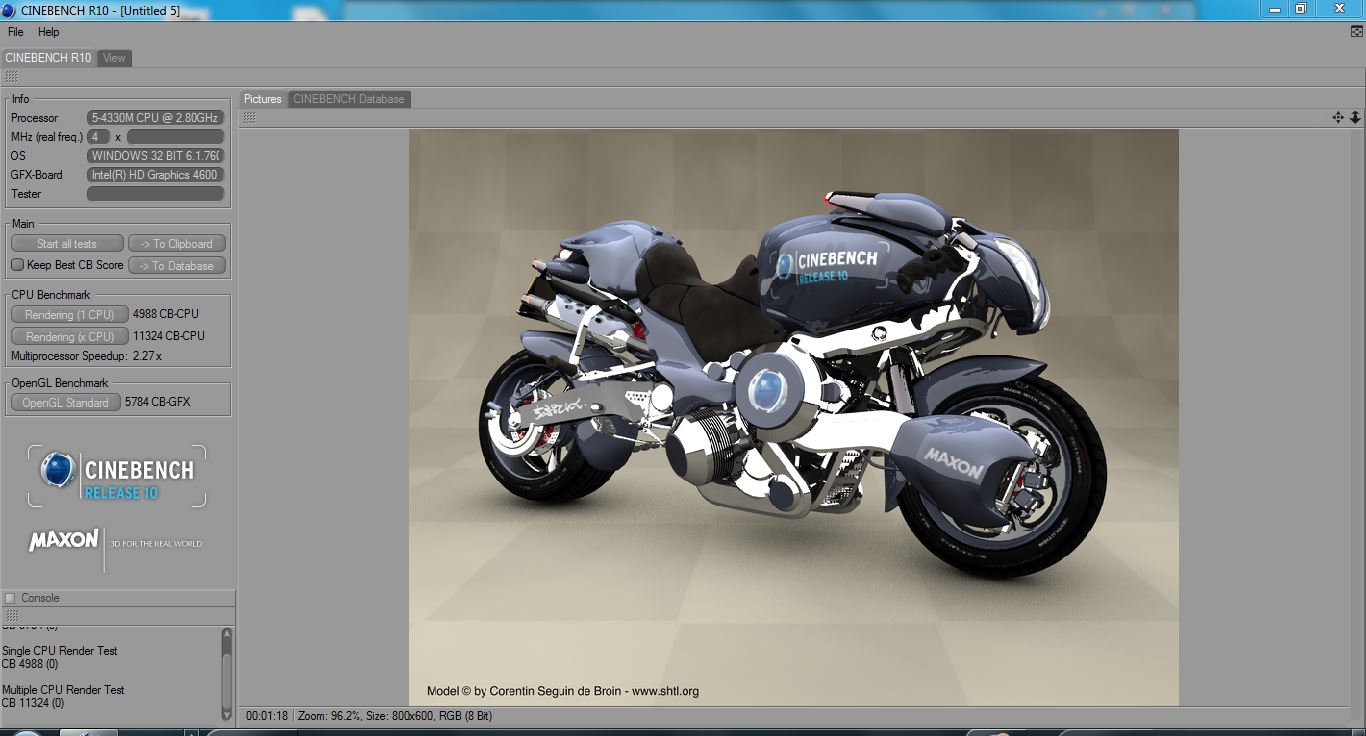1366x736 pixels.
Task: Switch to the CINEBENCH R10 tab
Action: point(48,58)
